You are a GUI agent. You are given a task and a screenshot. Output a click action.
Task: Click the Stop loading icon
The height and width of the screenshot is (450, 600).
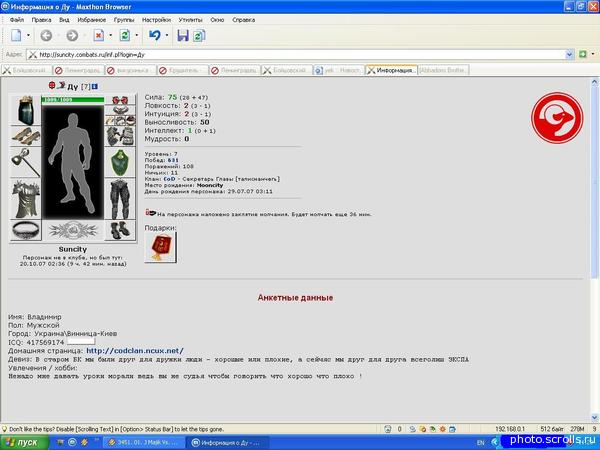(99, 36)
